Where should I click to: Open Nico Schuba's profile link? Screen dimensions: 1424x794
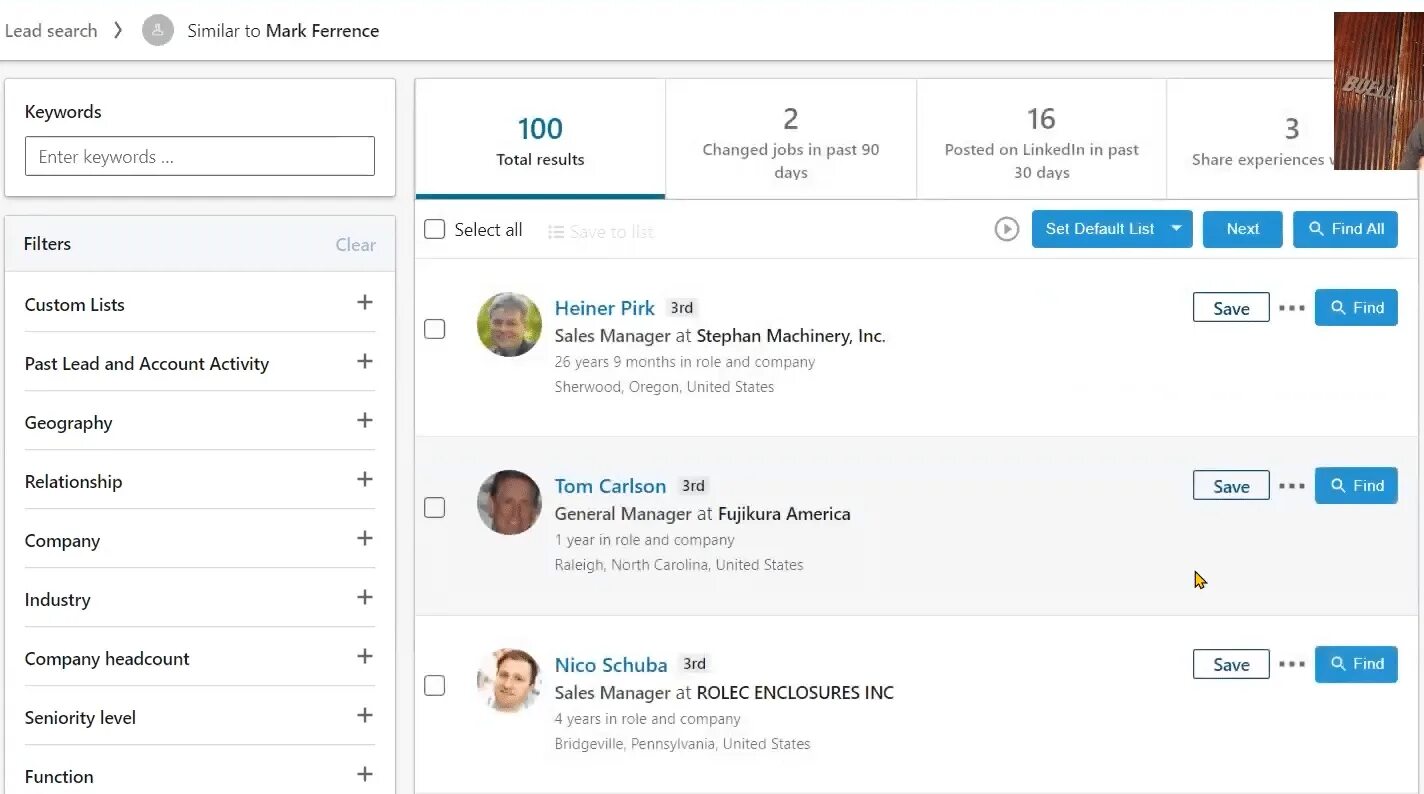point(610,665)
